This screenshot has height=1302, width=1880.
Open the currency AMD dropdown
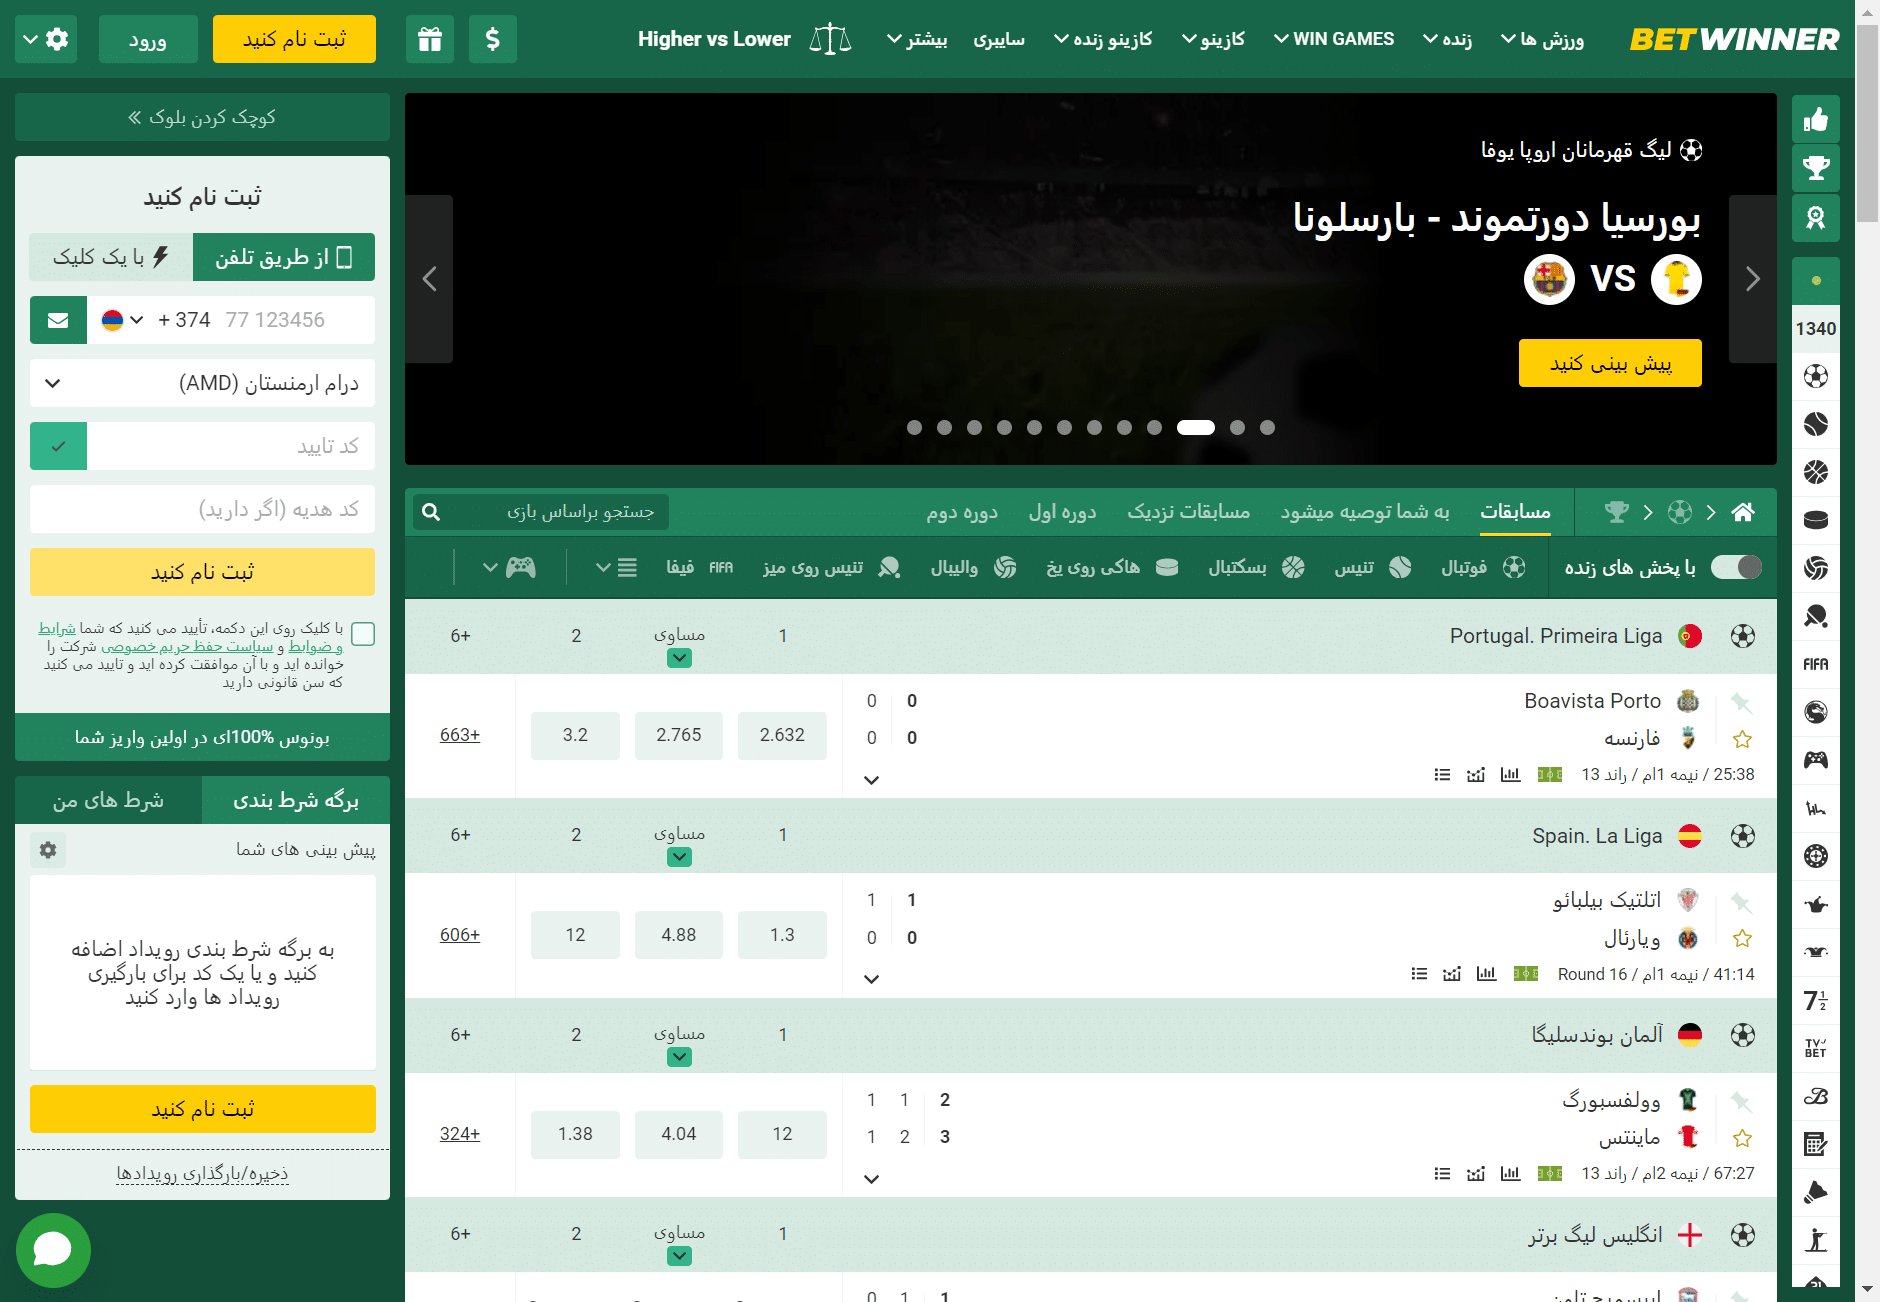[x=202, y=383]
